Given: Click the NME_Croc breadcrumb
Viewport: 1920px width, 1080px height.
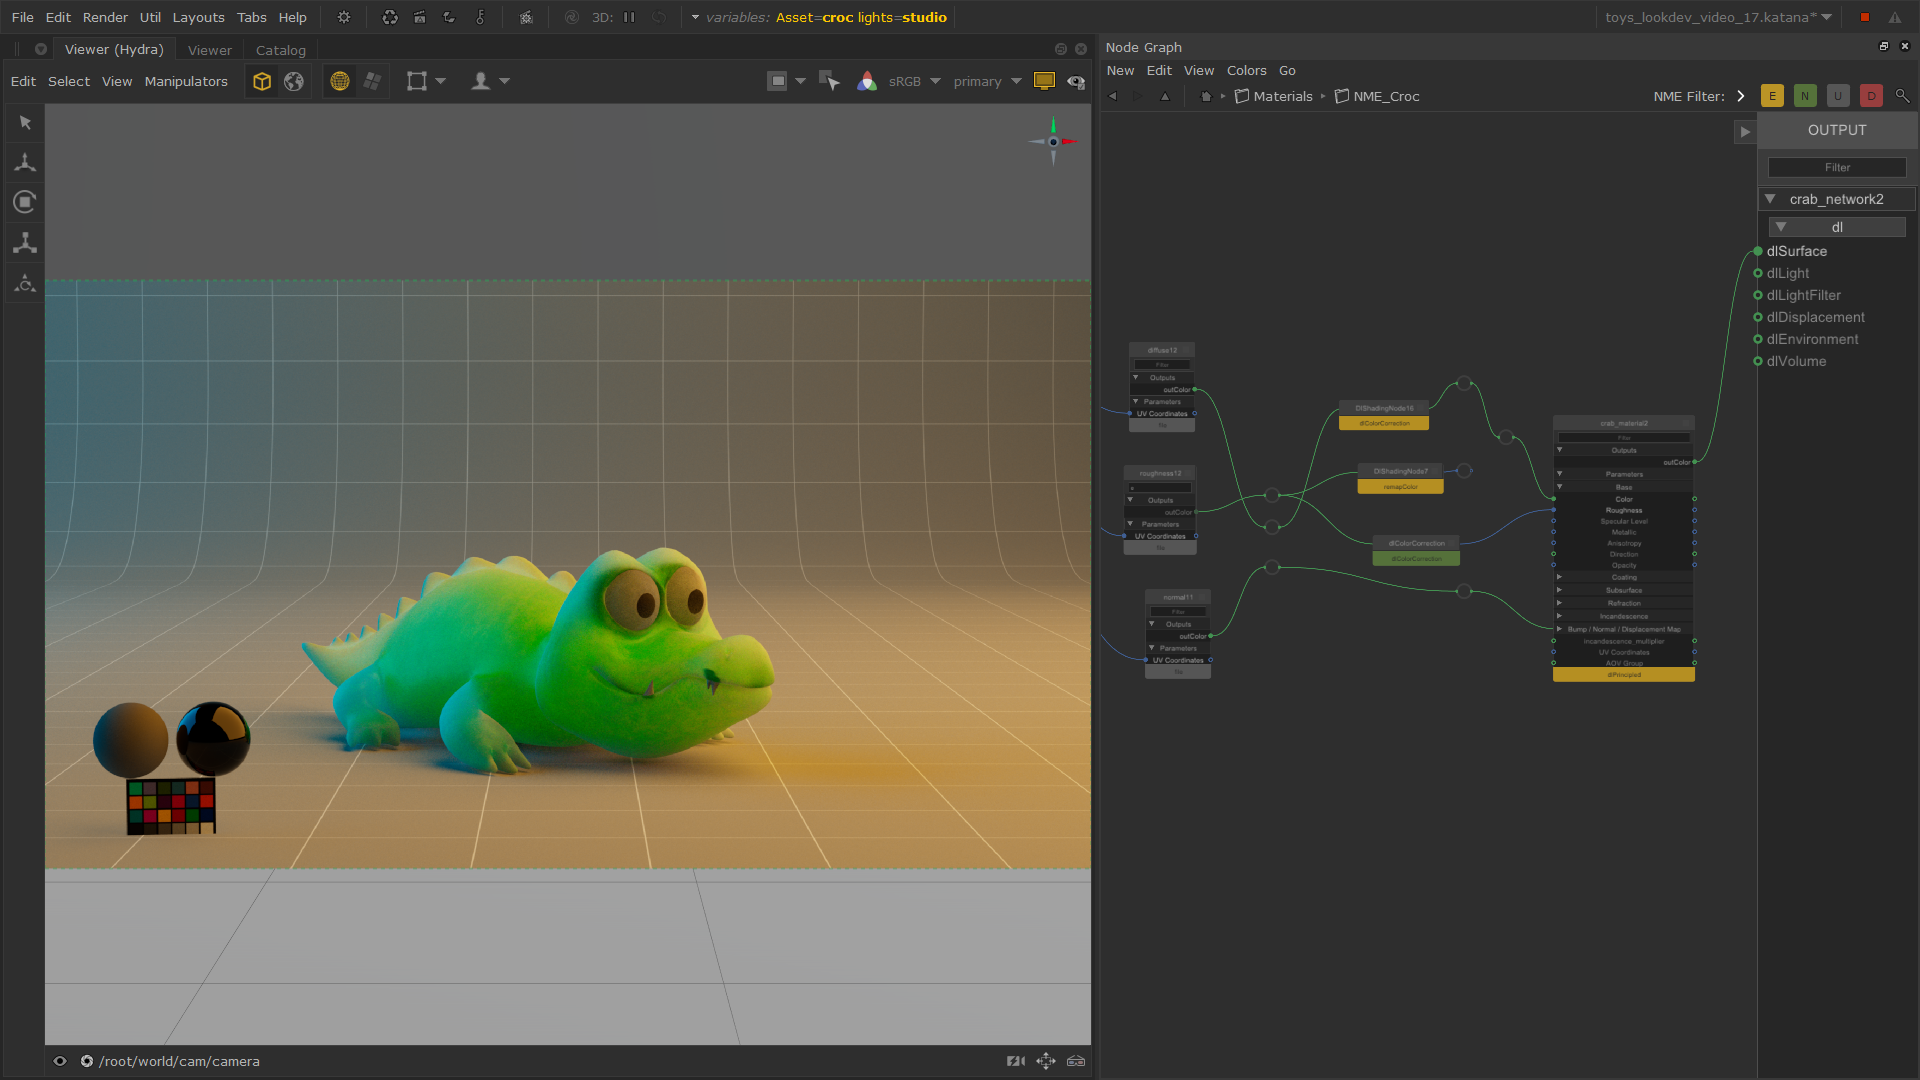Looking at the screenshot, I should click(x=1385, y=97).
